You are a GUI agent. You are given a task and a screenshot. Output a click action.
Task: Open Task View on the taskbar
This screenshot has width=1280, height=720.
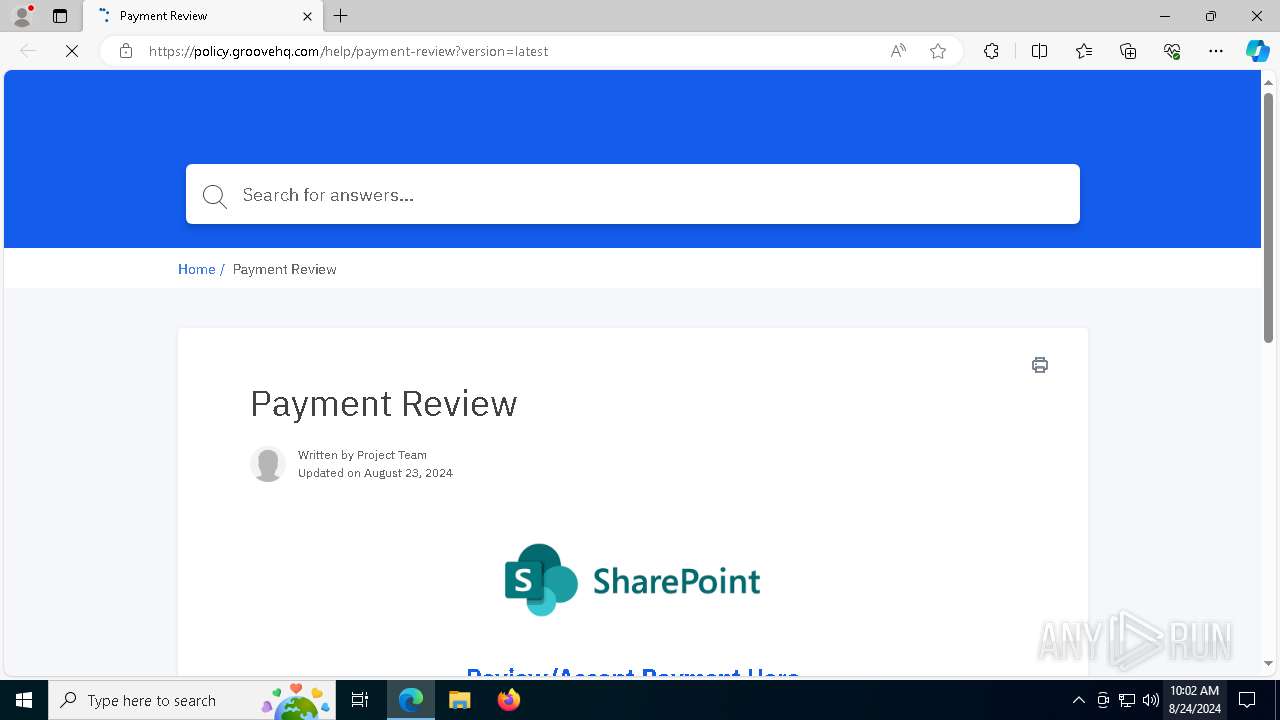[x=361, y=700]
